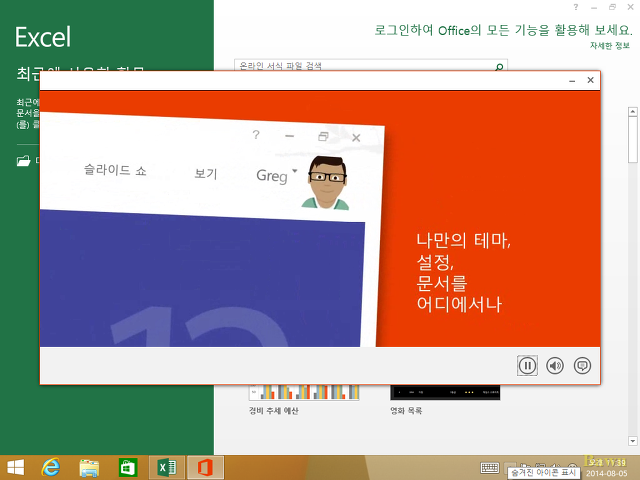This screenshot has width=640, height=480.
Task: Restore down the Excel window
Action: coord(612,7)
